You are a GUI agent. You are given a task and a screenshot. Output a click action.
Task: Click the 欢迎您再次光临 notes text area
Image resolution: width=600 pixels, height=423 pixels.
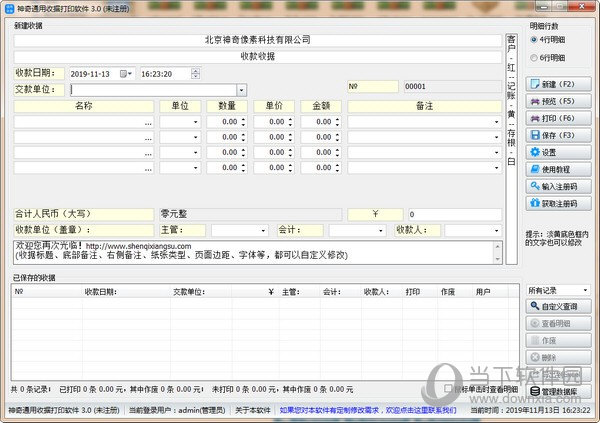pos(253,252)
